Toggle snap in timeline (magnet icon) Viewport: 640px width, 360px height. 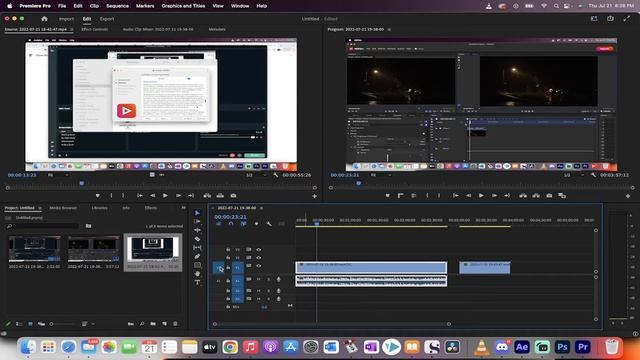point(231,224)
